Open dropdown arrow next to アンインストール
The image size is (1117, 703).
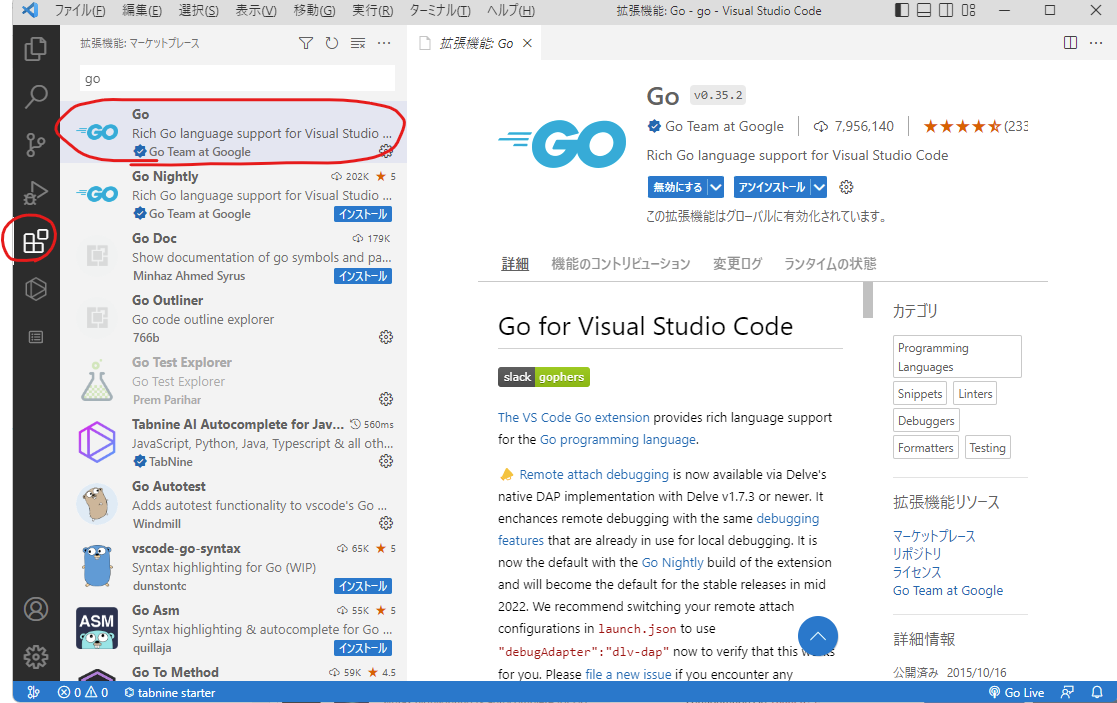(x=819, y=187)
